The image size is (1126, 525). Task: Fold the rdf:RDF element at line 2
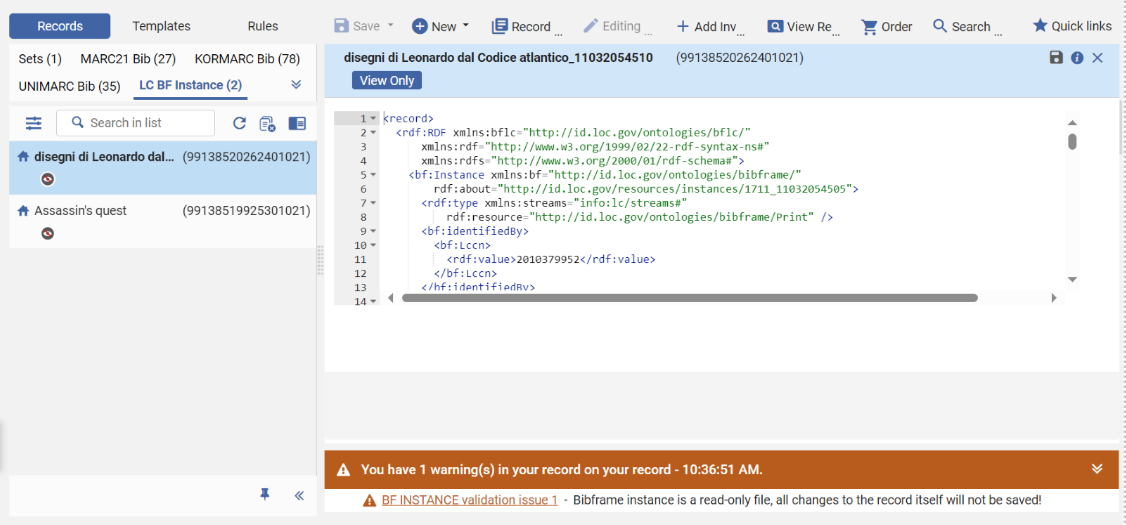coord(374,133)
